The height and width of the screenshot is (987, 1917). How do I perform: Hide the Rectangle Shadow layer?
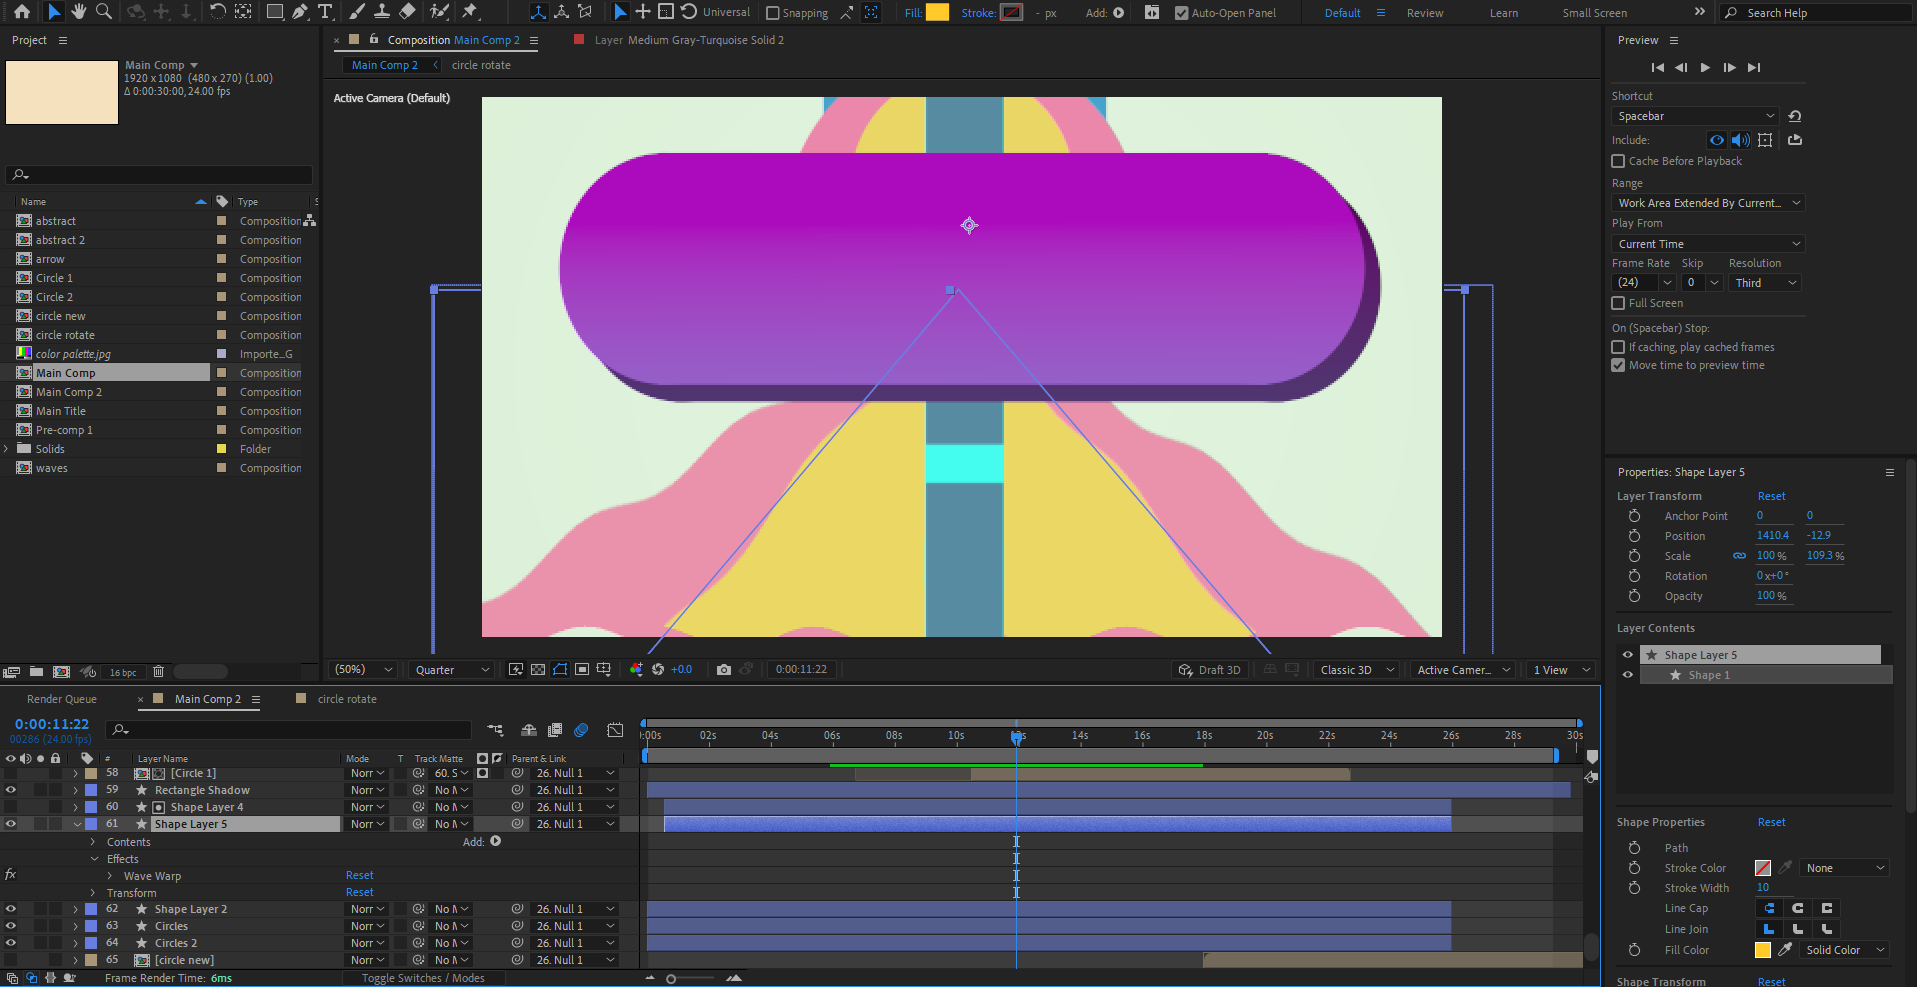click(11, 790)
